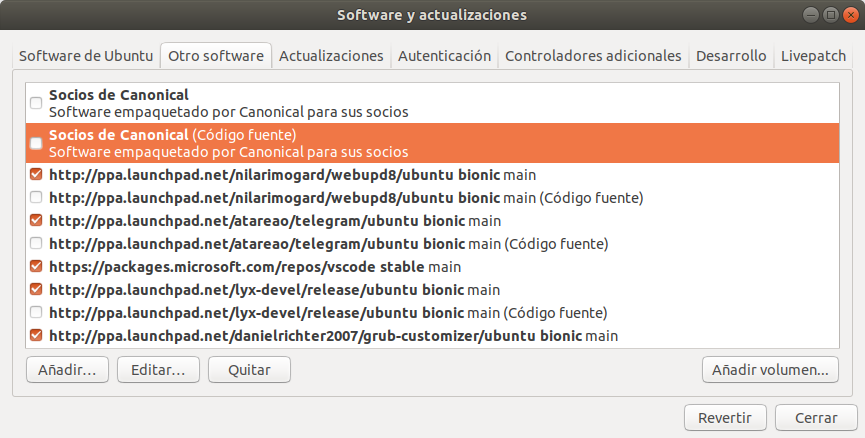865x438 pixels.
Task: Open the Actualizaciones tab
Action: [331, 56]
